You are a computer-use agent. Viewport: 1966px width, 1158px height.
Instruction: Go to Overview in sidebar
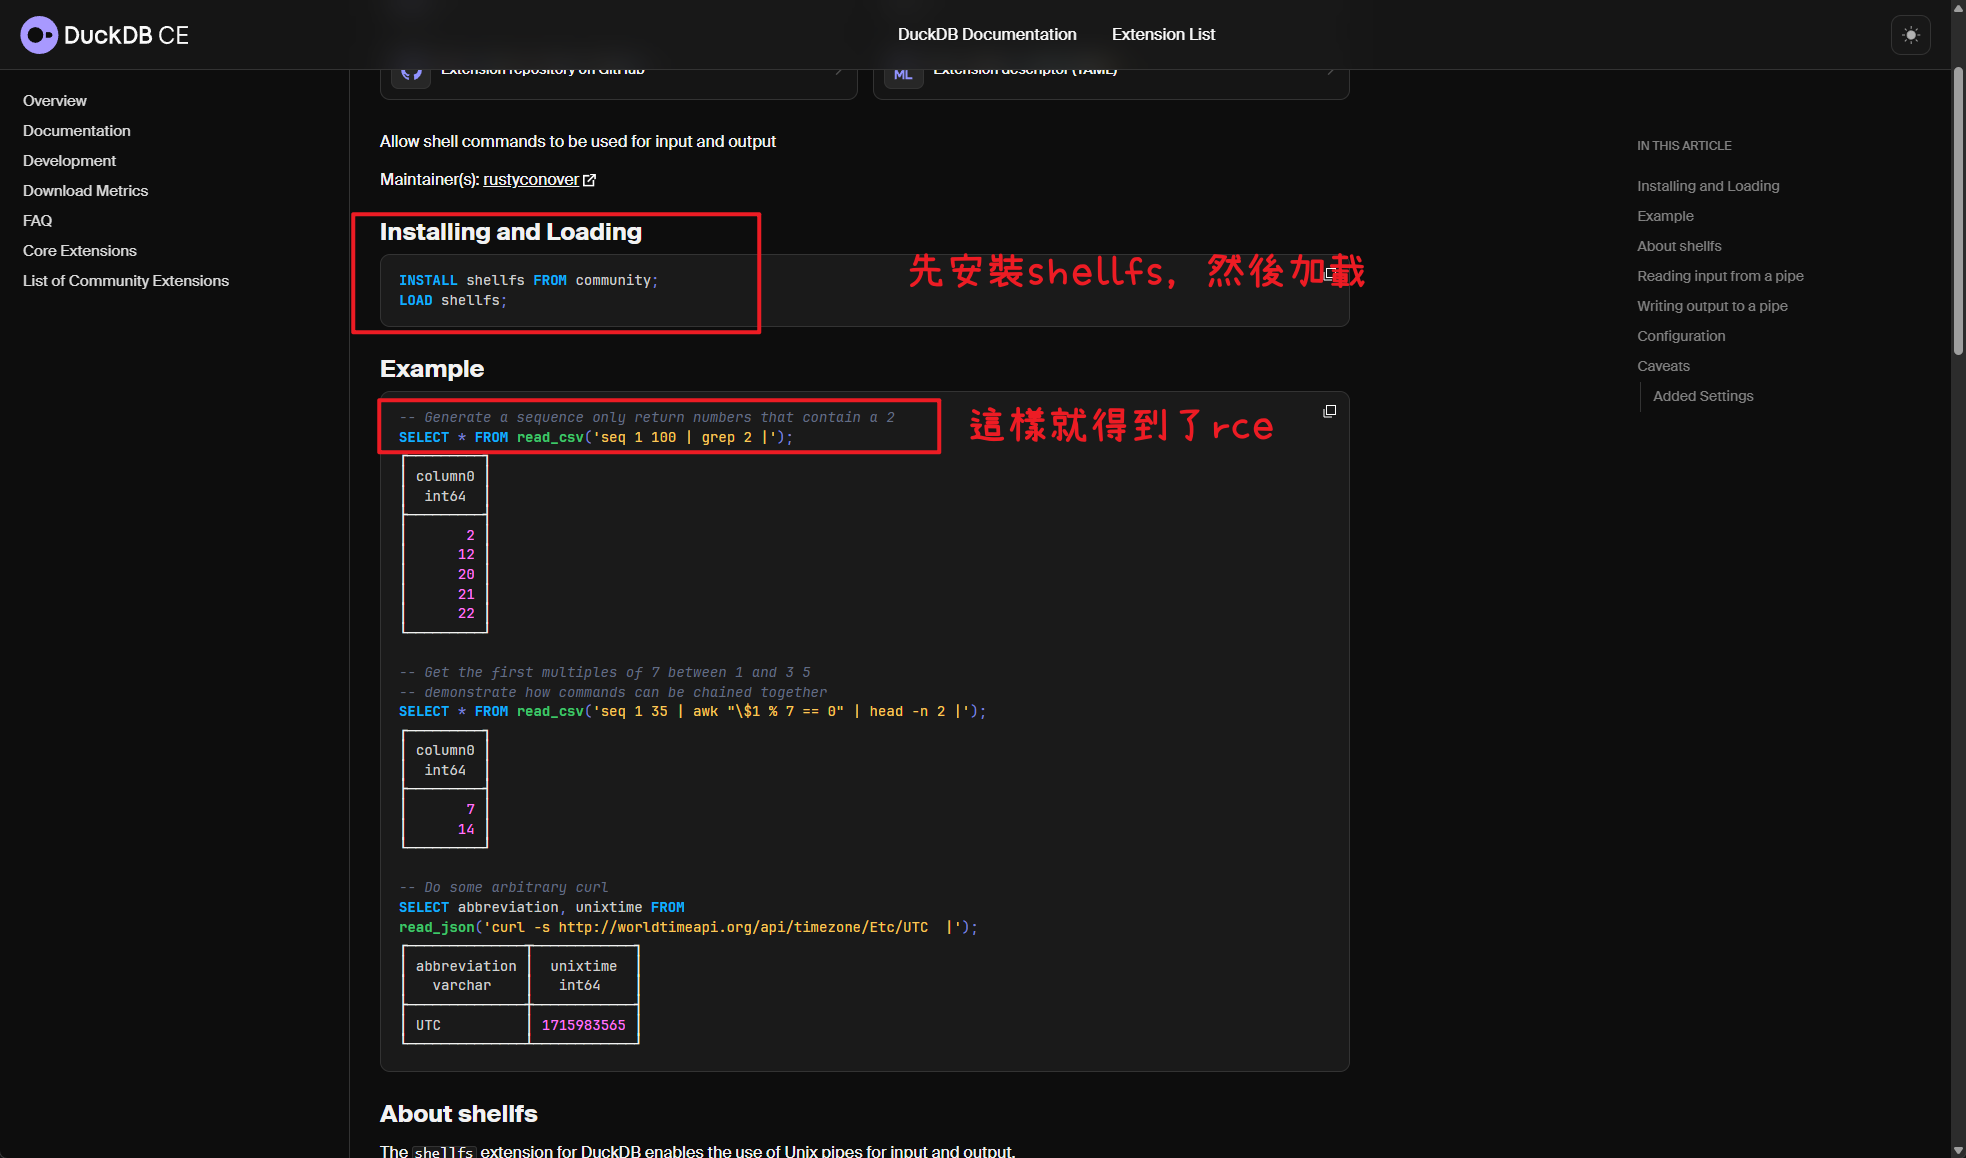(55, 101)
